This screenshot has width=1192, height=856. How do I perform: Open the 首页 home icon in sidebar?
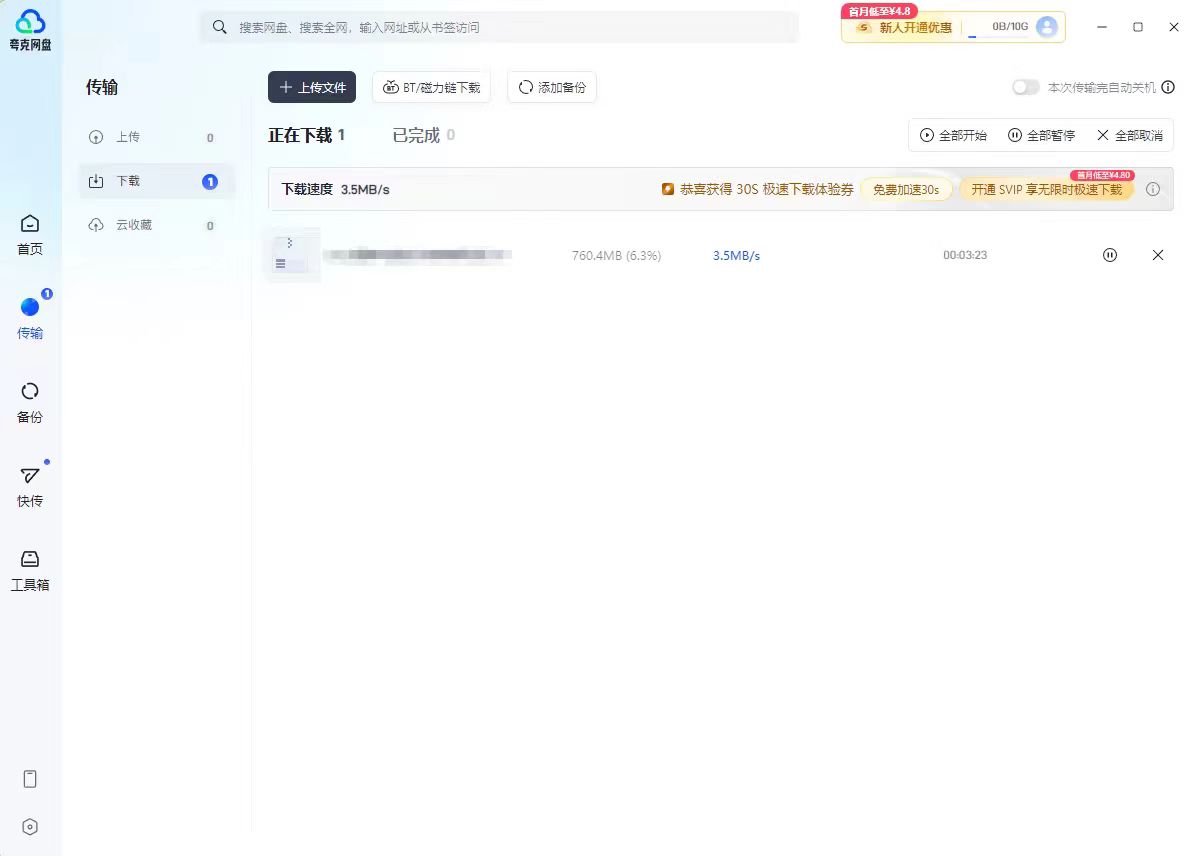click(x=30, y=234)
